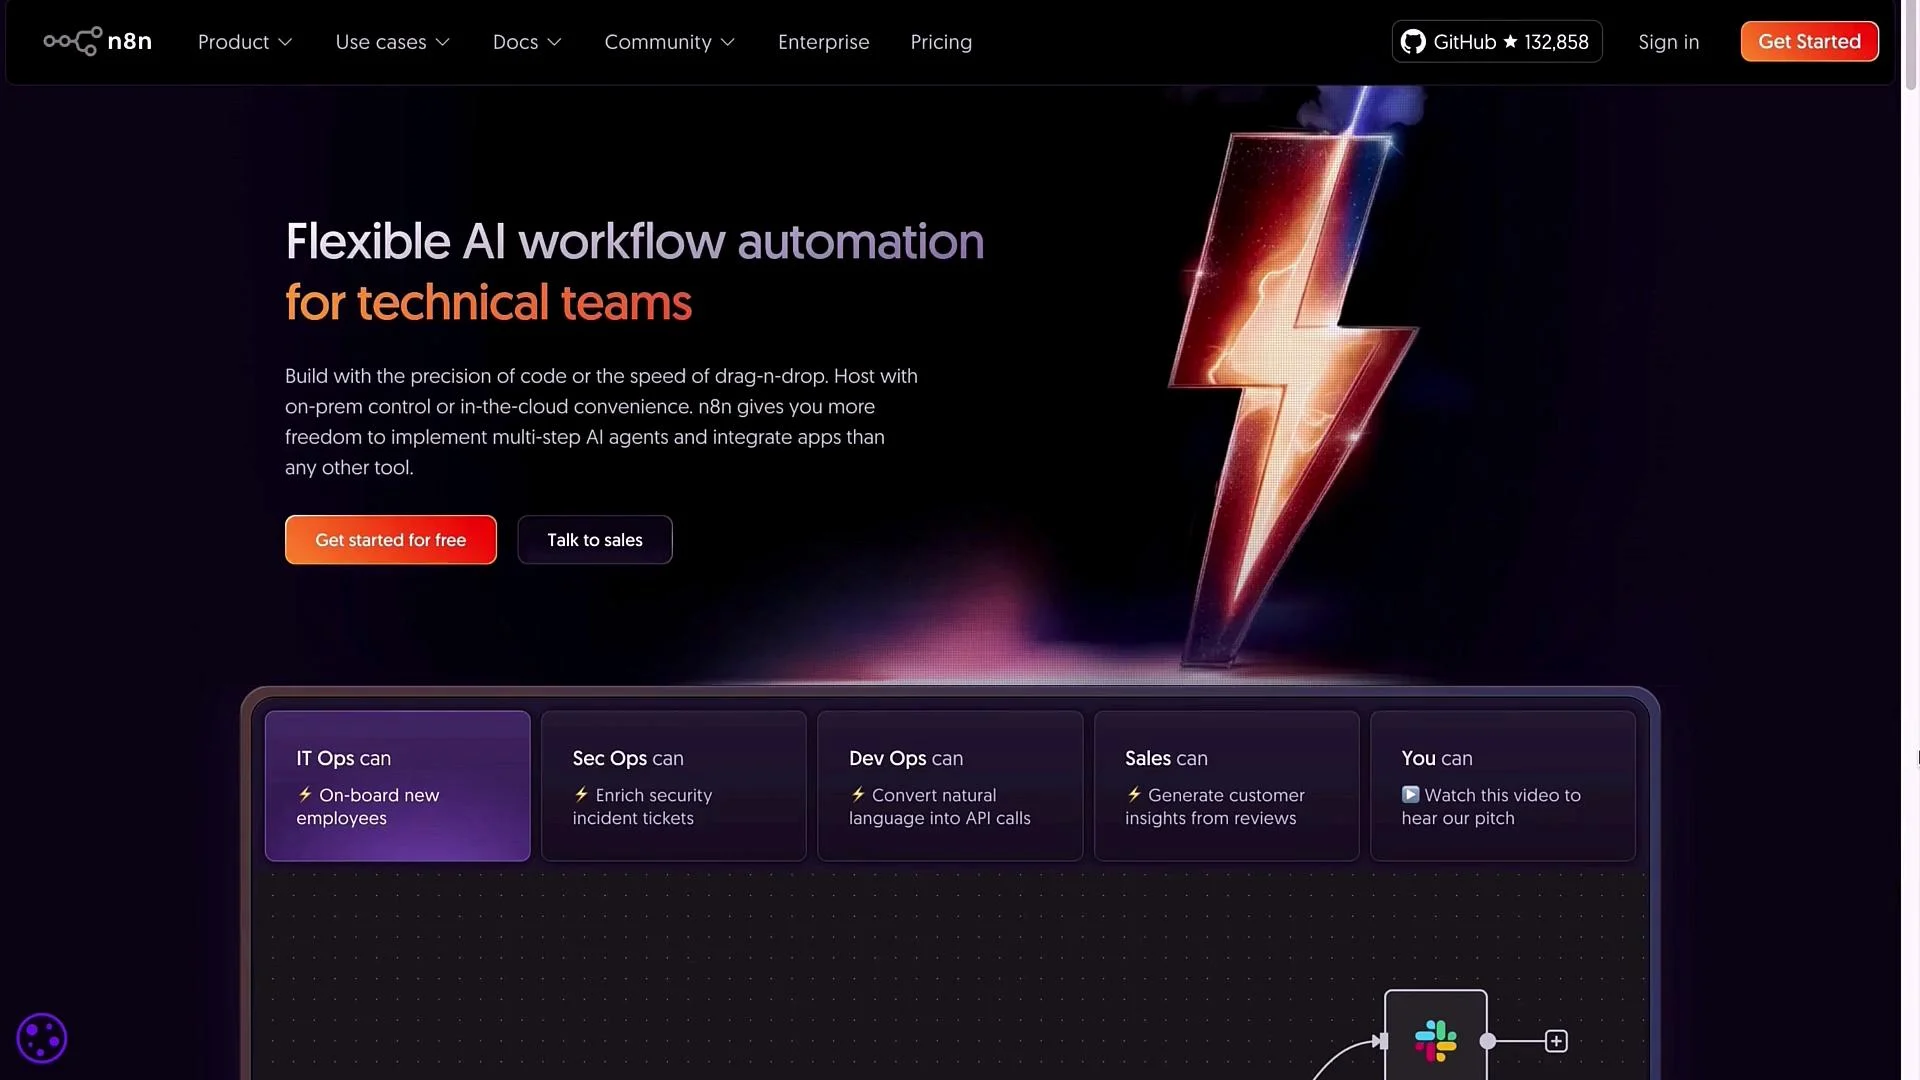Select the IT Ops can tab
The height and width of the screenshot is (1080, 1920).
397,786
